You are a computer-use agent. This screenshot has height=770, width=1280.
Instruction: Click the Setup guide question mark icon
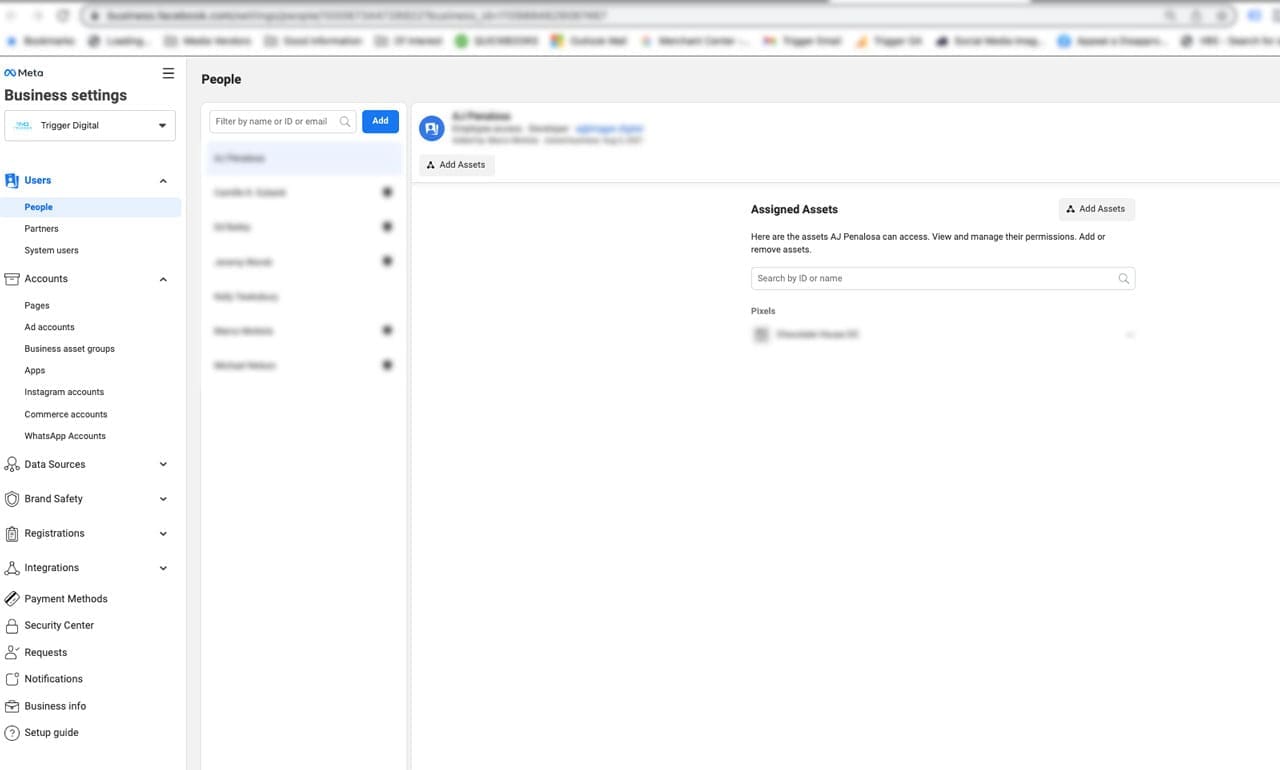tap(11, 732)
